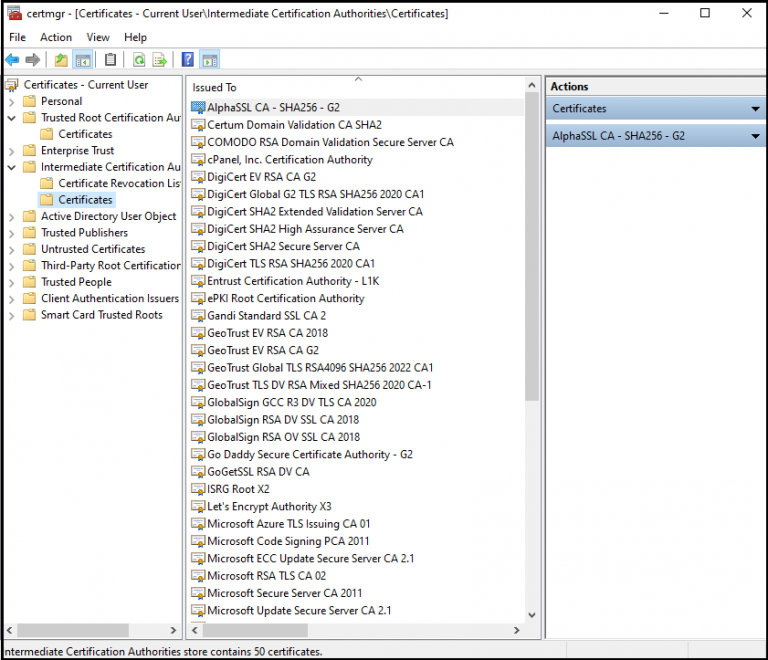Viewport: 768px width, 660px height.
Task: Click the Forward arrow toolbar icon
Action: [x=32, y=60]
